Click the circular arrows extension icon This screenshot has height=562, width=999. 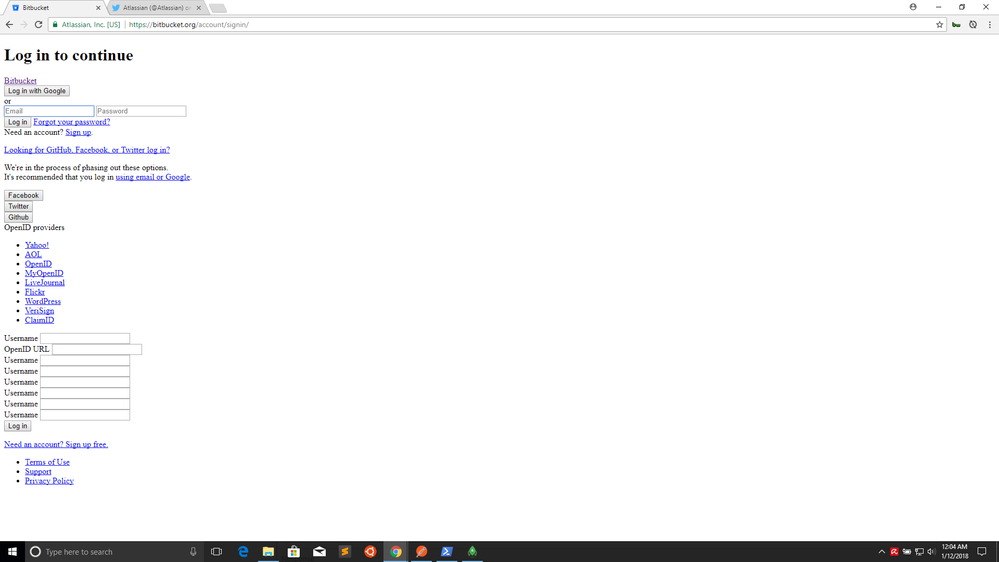tap(973, 24)
